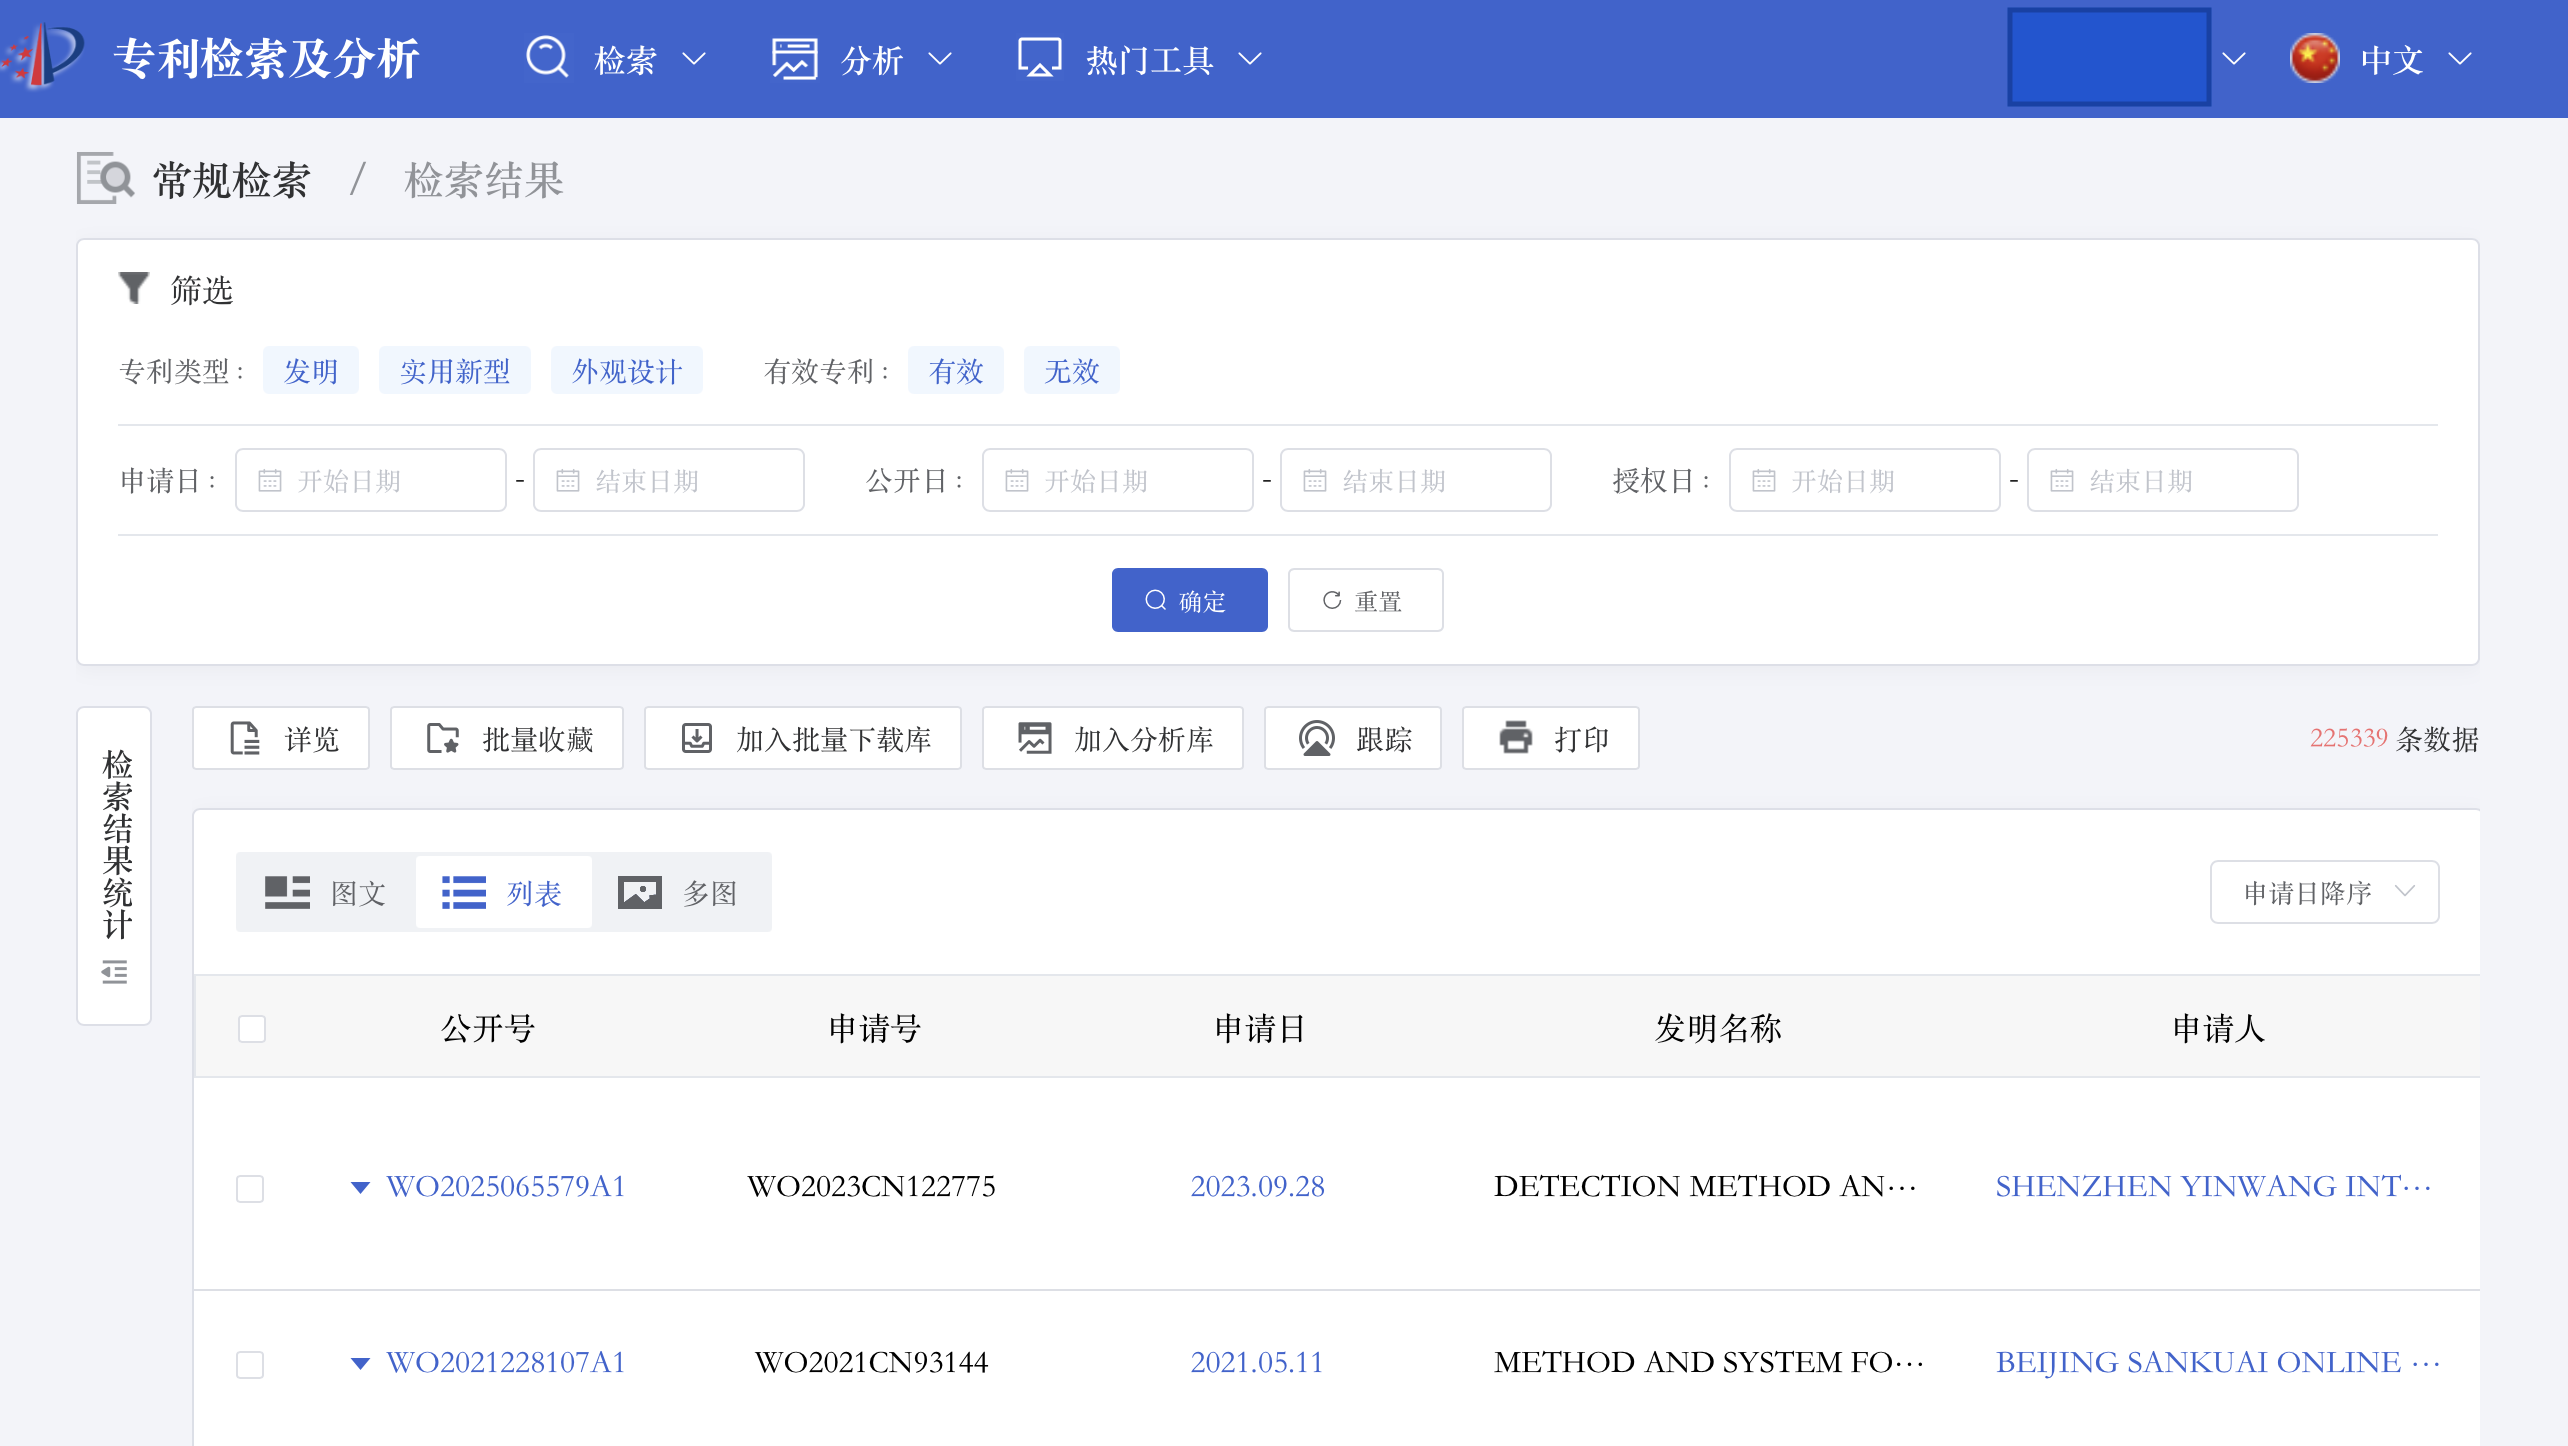
Task: Toggle 实用新型 patent type filter
Action: 455,371
